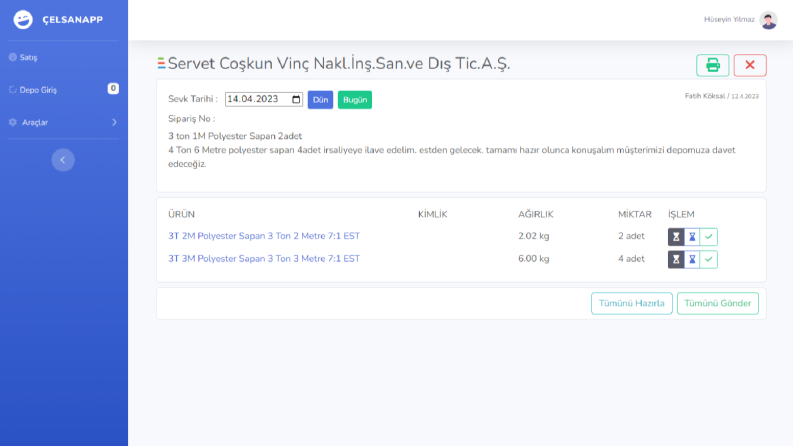Set shipment date with Bugün button
Image resolution: width=793 pixels, height=446 pixels.
pyautogui.click(x=355, y=100)
